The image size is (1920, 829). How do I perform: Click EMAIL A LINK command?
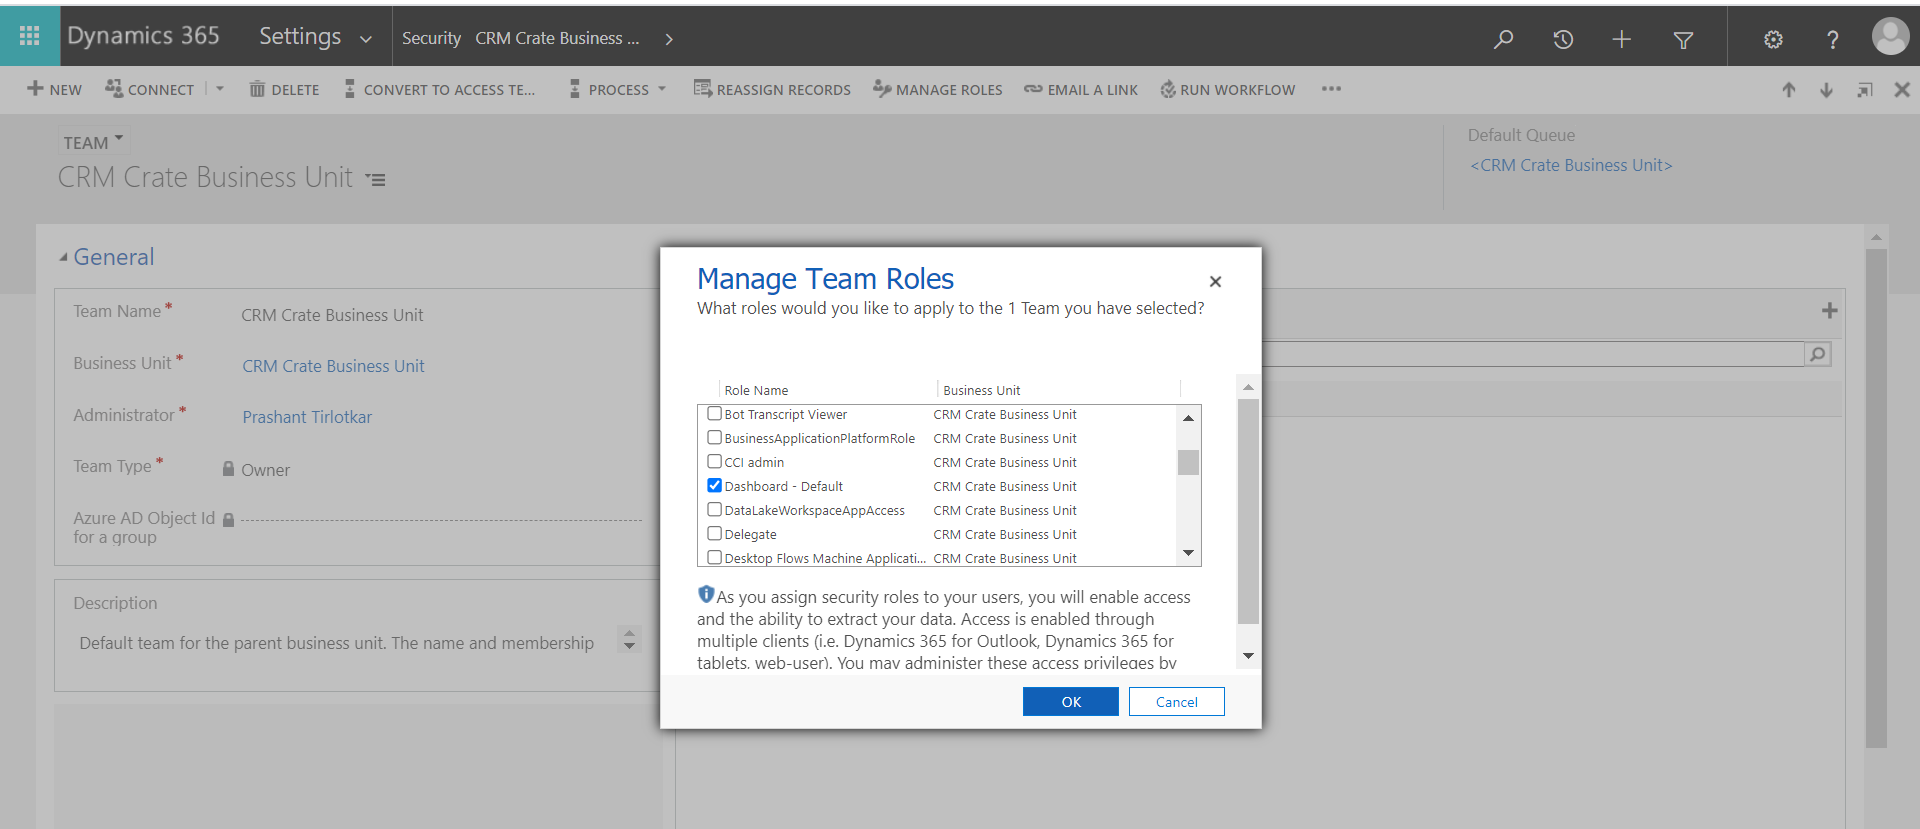(x=1081, y=89)
